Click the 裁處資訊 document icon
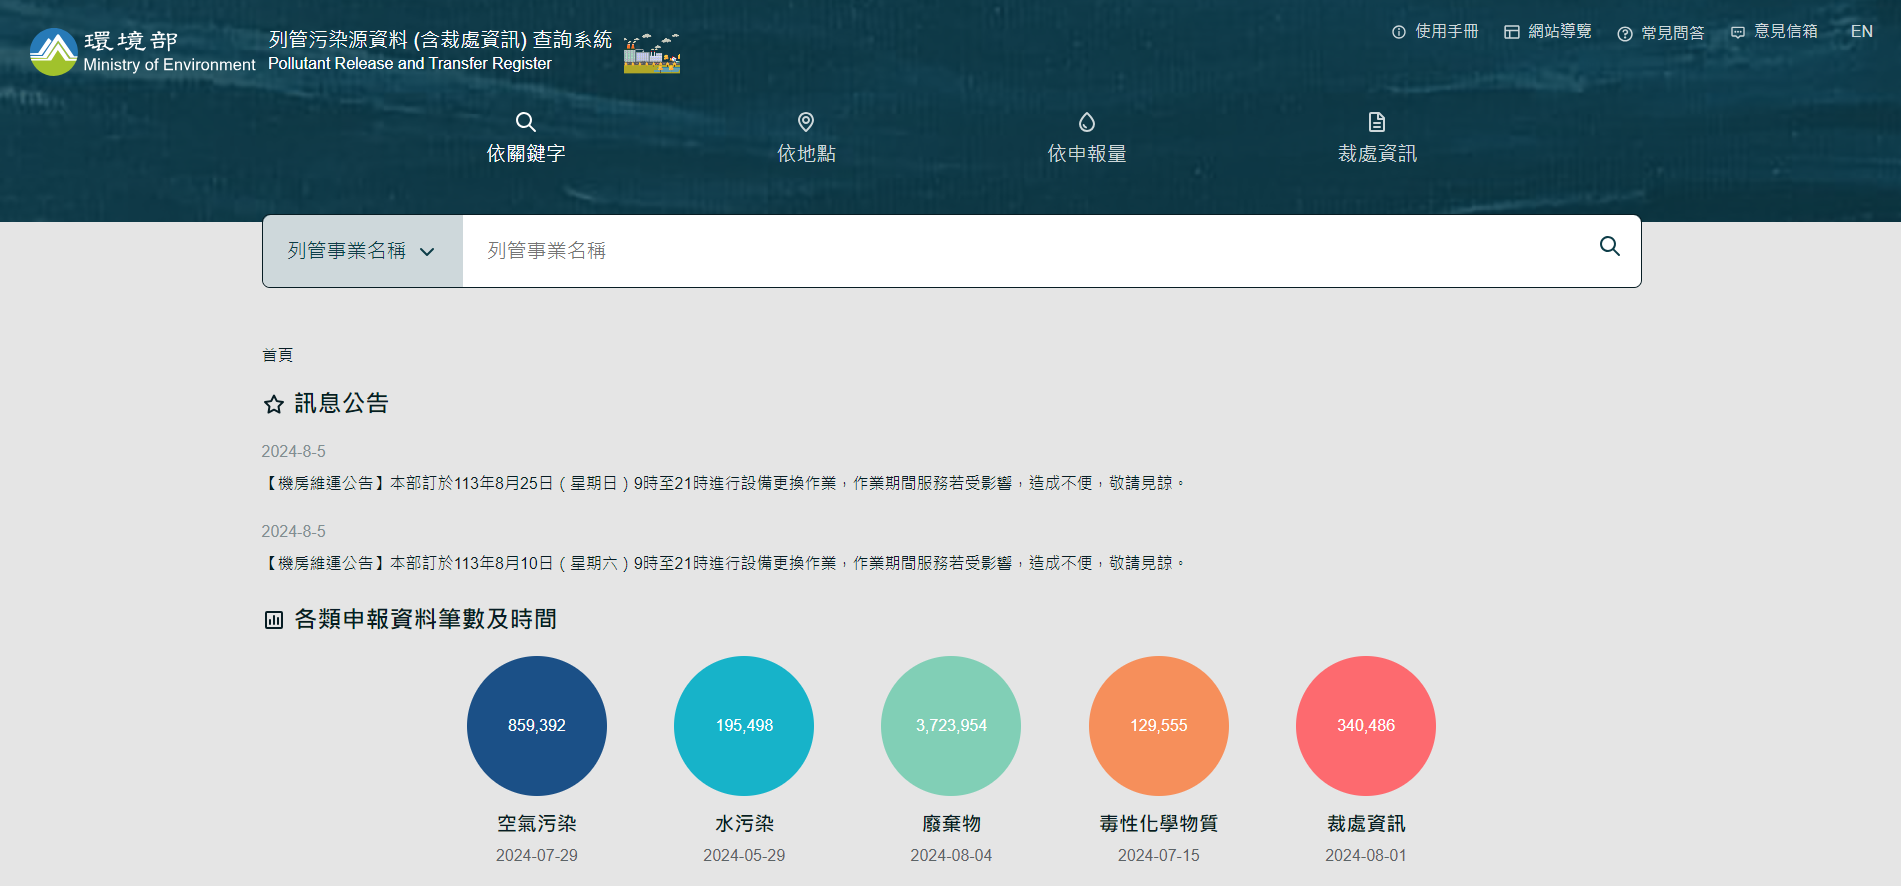1901x886 pixels. (1377, 122)
